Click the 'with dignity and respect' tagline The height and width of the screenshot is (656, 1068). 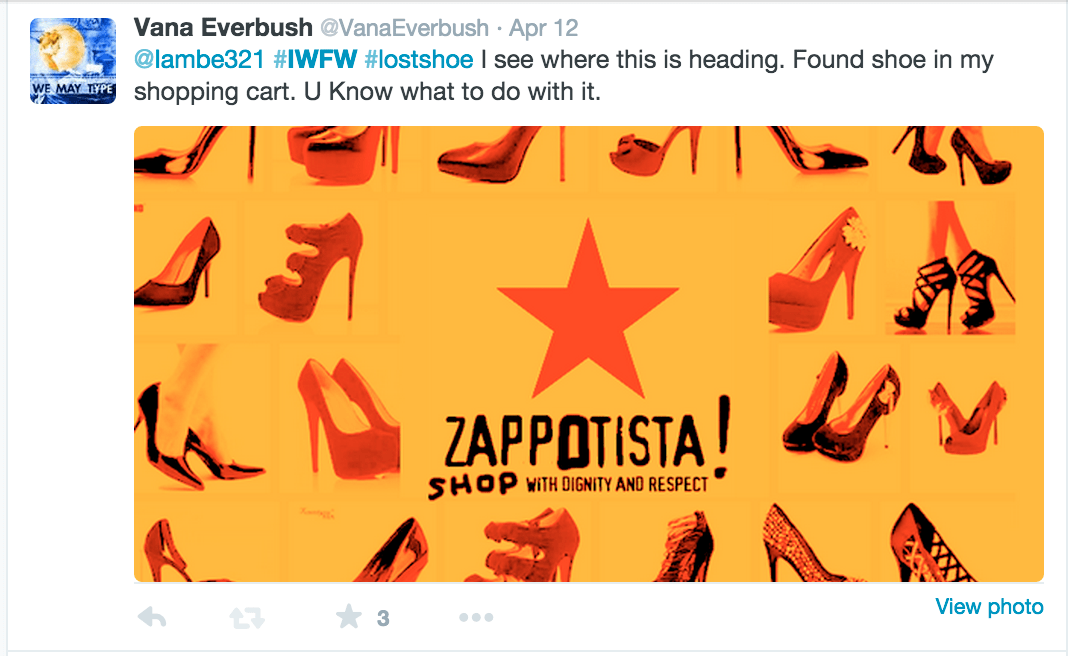point(616,484)
